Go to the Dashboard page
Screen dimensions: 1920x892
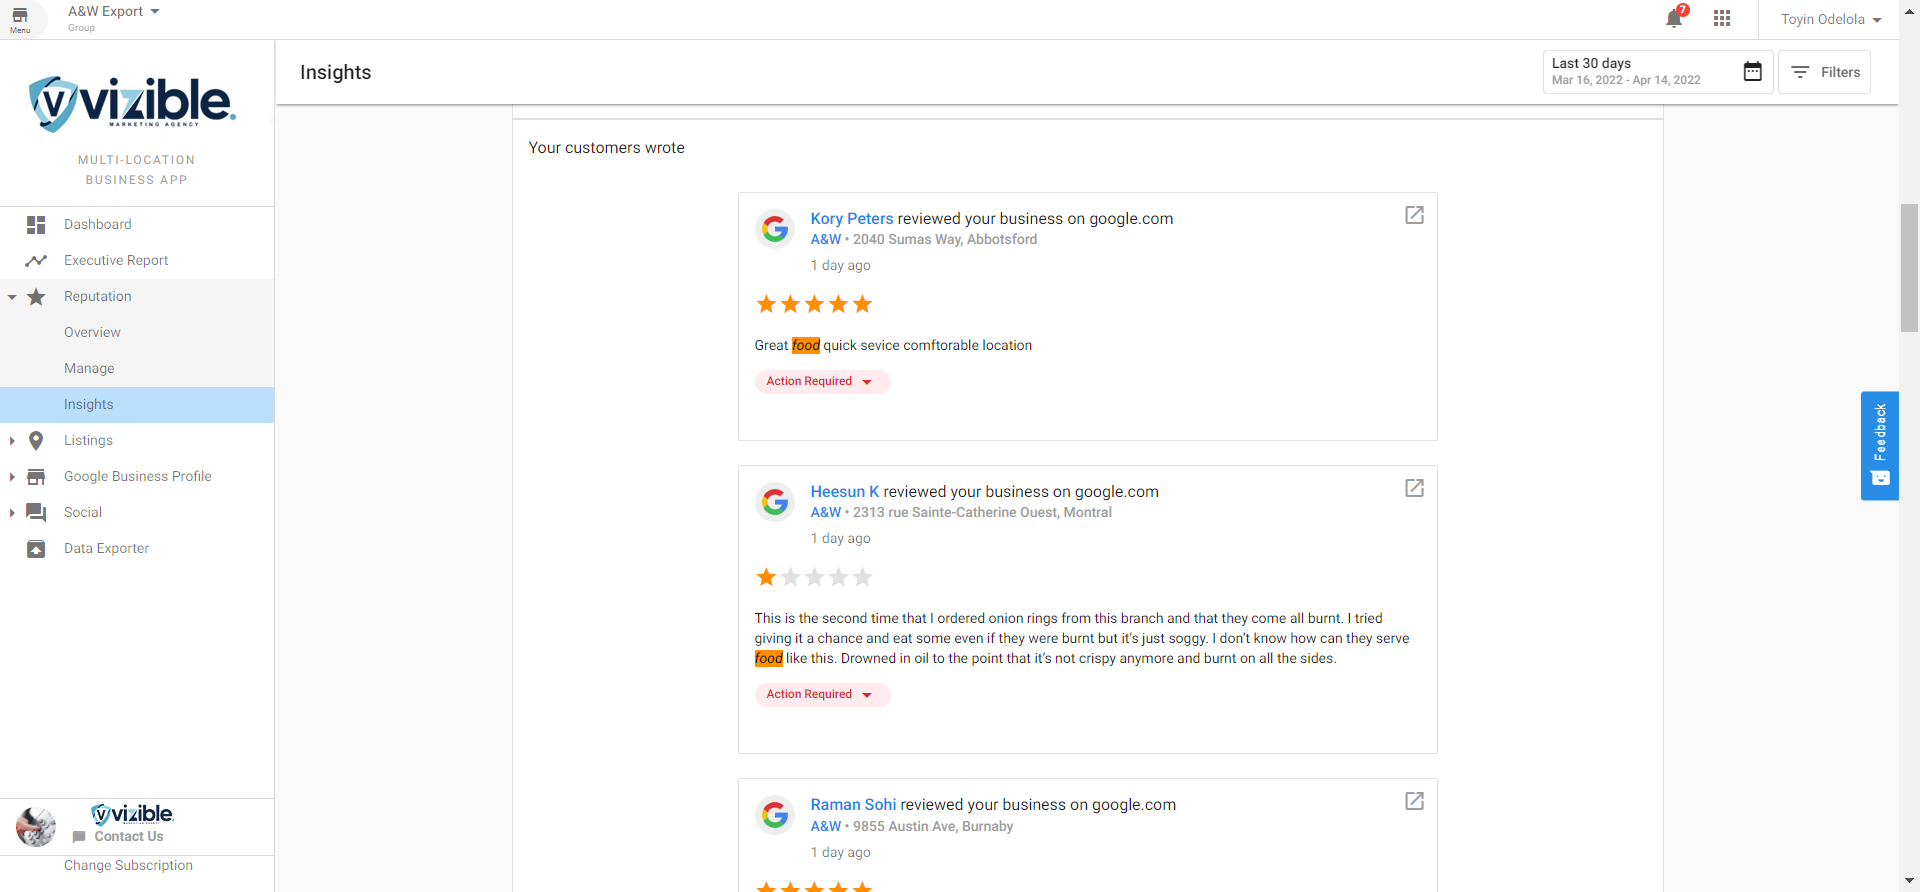[97, 224]
